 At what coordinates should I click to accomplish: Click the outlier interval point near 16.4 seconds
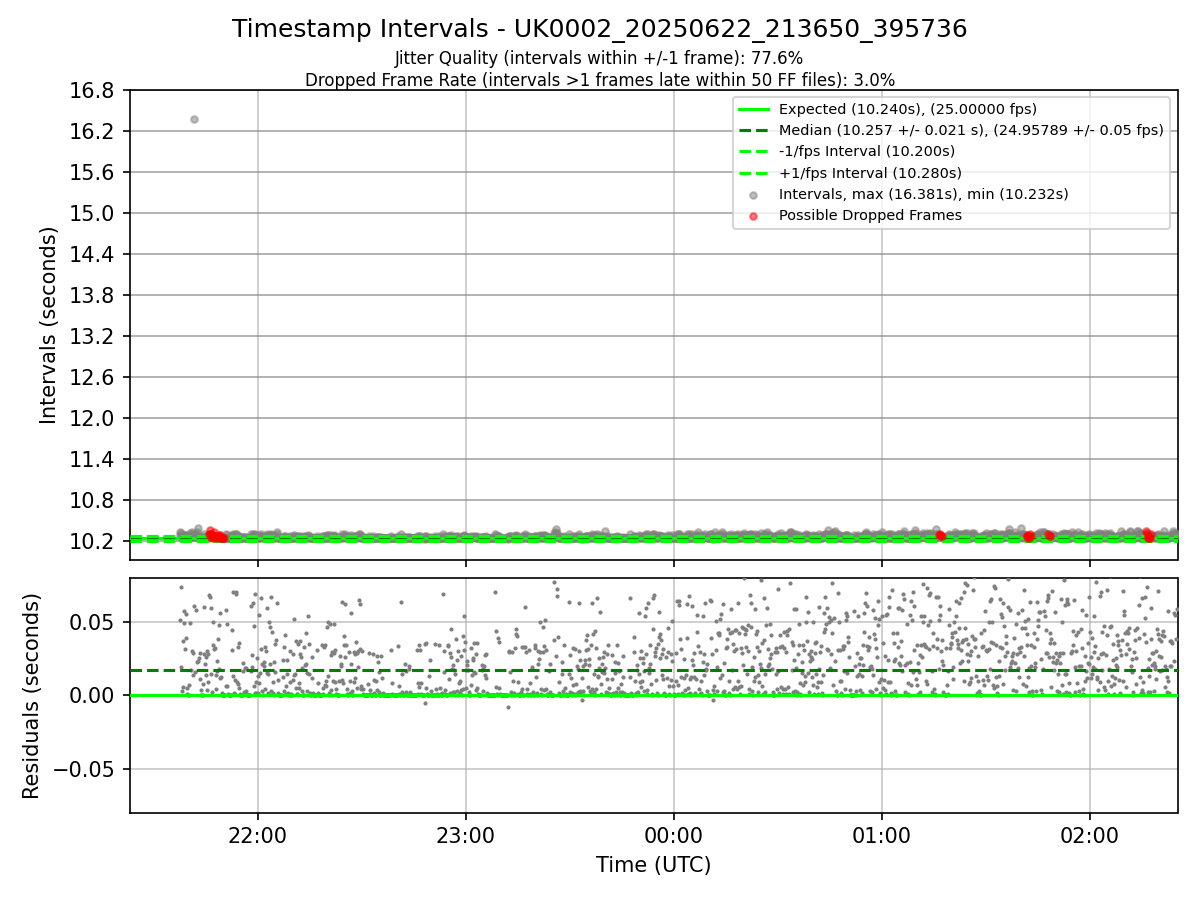[x=194, y=119]
